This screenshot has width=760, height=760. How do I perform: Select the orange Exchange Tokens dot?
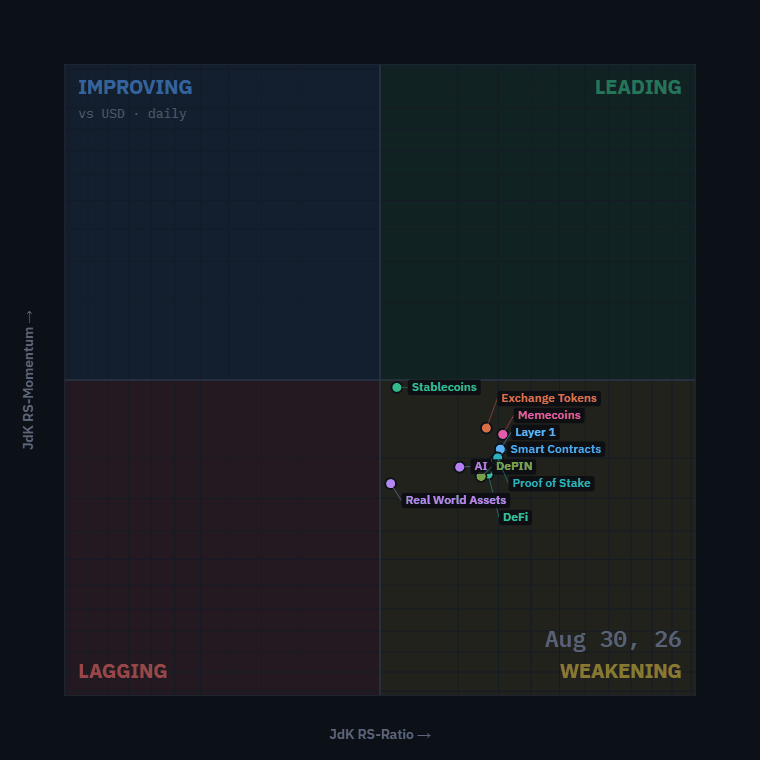[486, 428]
